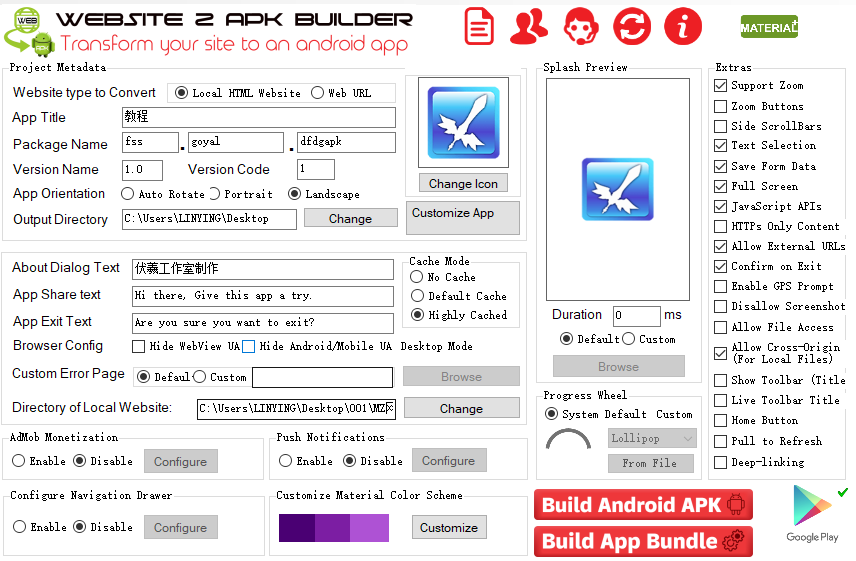Click the green MATERIAL theme badge
856x561 pixels.
pos(769,27)
